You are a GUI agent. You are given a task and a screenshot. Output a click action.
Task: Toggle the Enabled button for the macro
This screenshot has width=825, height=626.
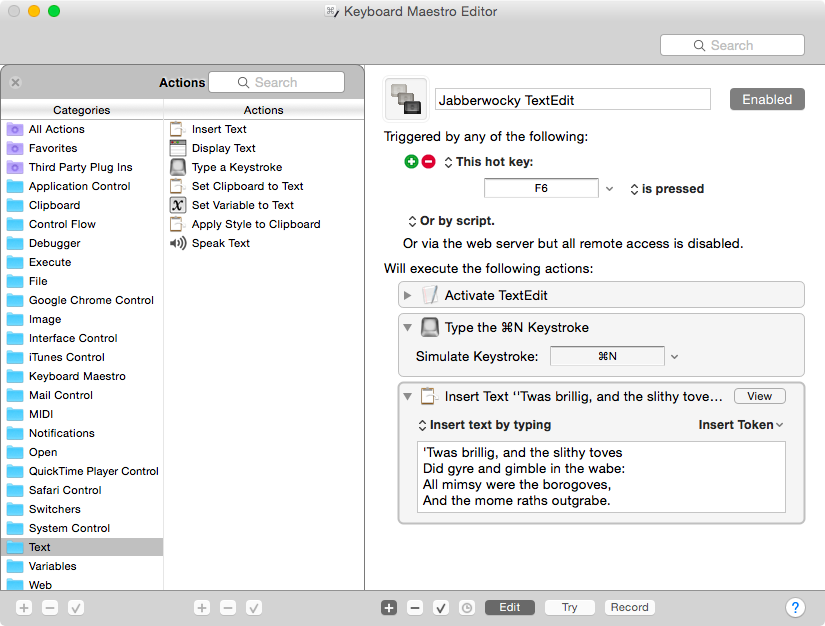pyautogui.click(x=767, y=99)
